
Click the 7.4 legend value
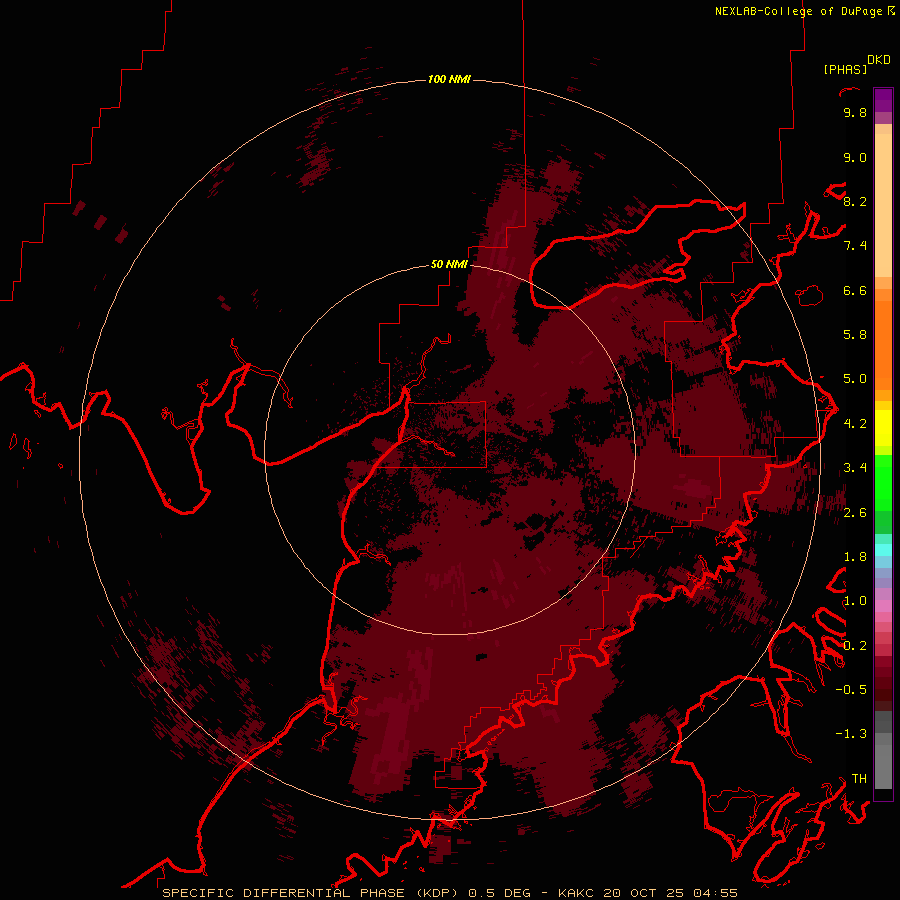coord(855,246)
